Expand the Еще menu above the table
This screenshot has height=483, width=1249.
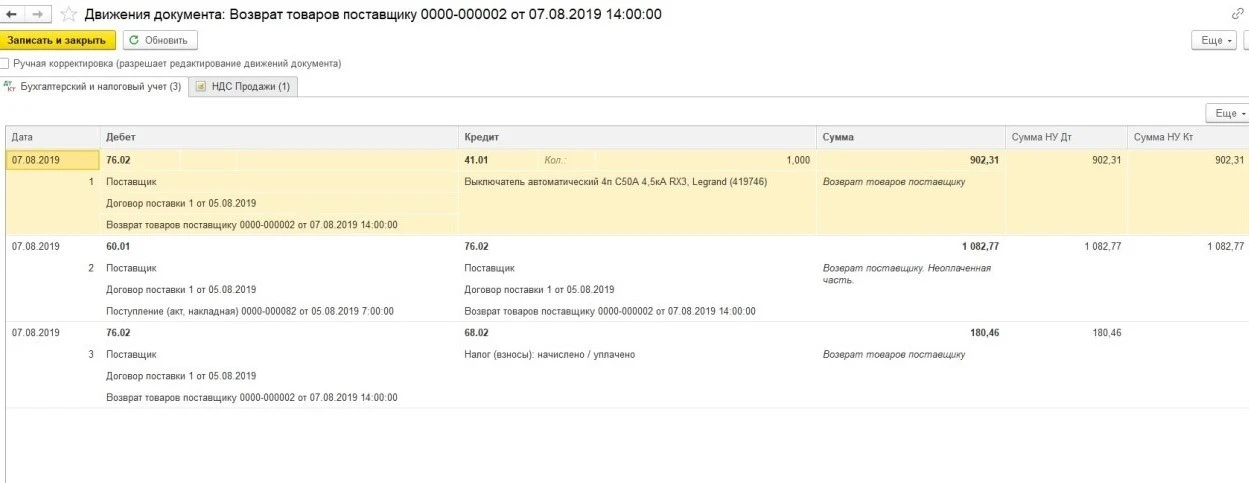[1226, 113]
